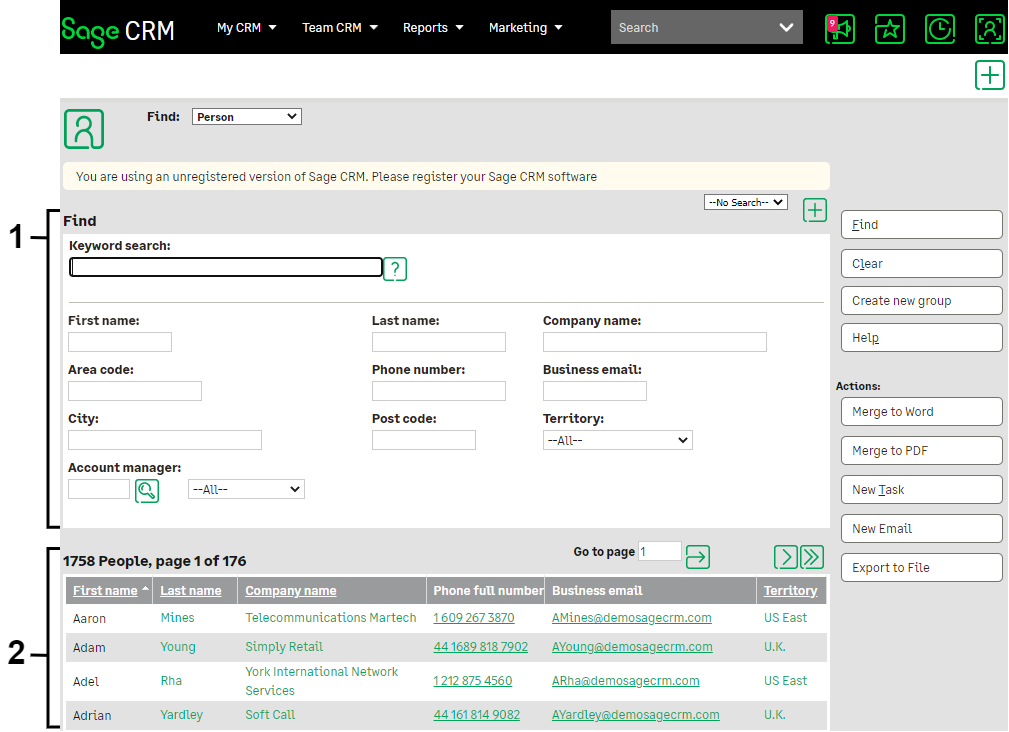Open AMines@demosagecrm.com email link
Viewport: 1009px width, 732px height.
[x=631, y=618]
